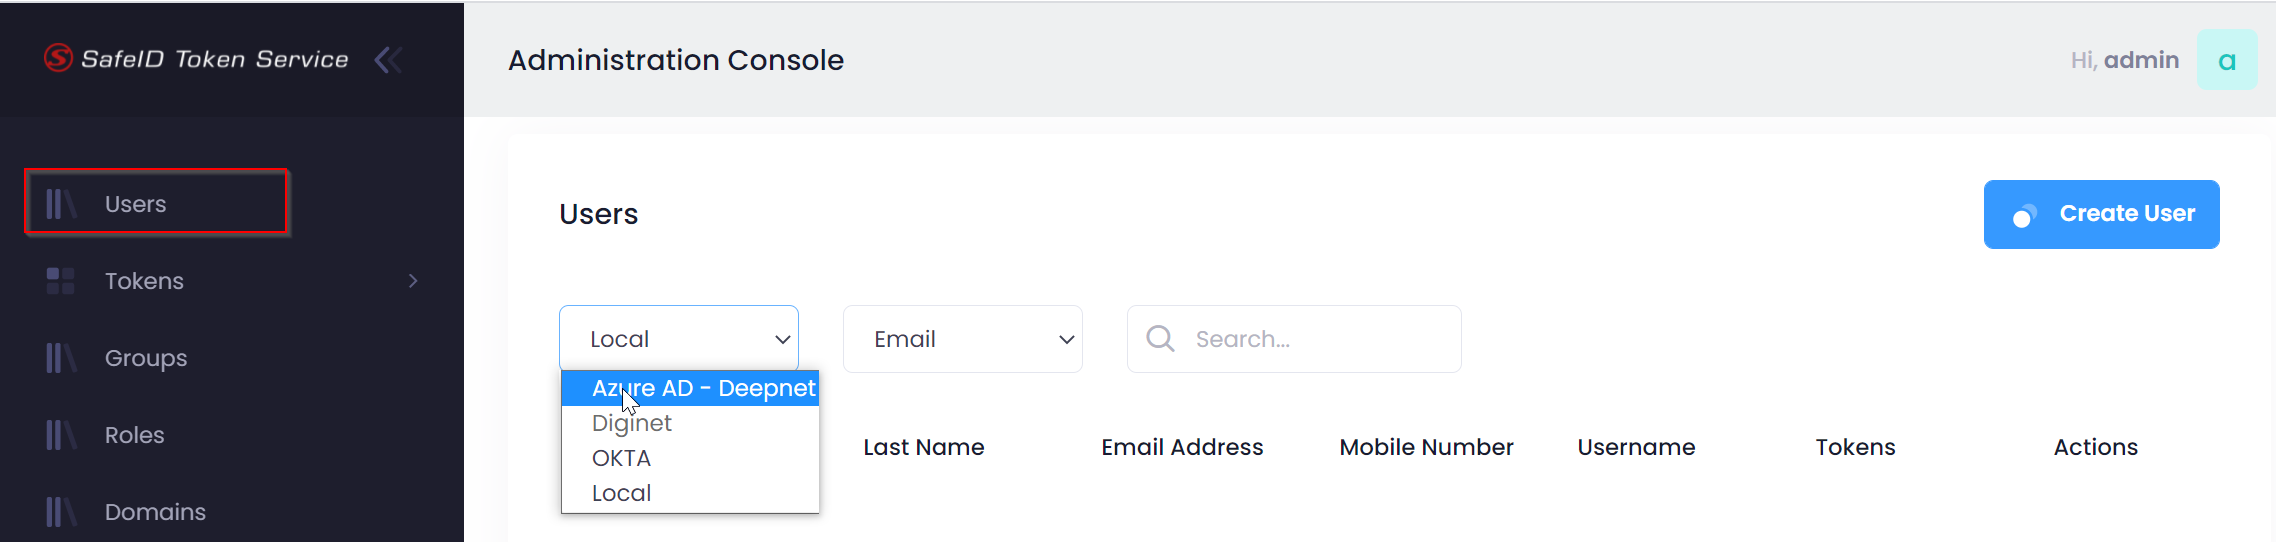Choose Local in the domain list

pos(622,493)
